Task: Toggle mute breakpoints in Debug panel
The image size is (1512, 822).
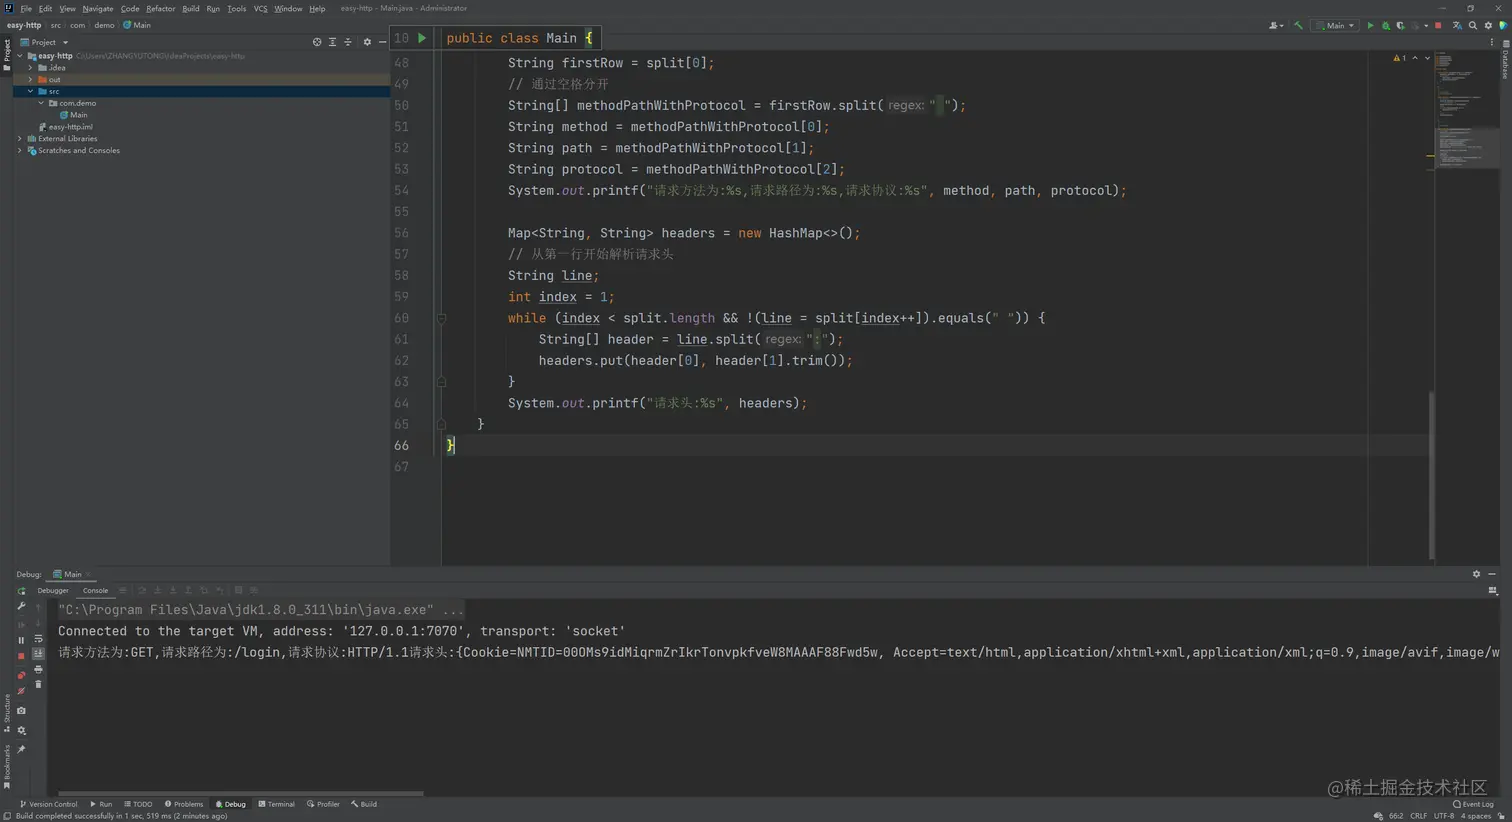Action: click(x=21, y=691)
